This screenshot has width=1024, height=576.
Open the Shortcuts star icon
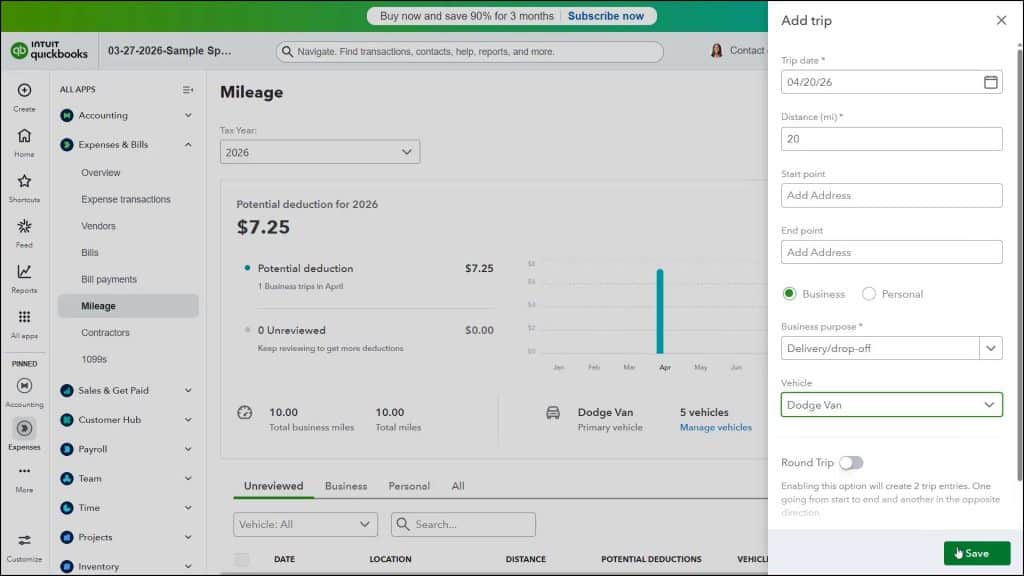click(24, 181)
